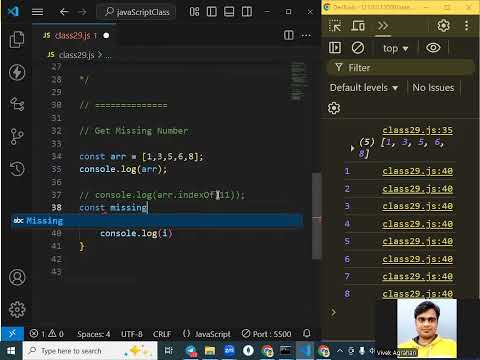Open the class29.js:35 source link
Viewport: 480px width, 360px height.
point(417,130)
